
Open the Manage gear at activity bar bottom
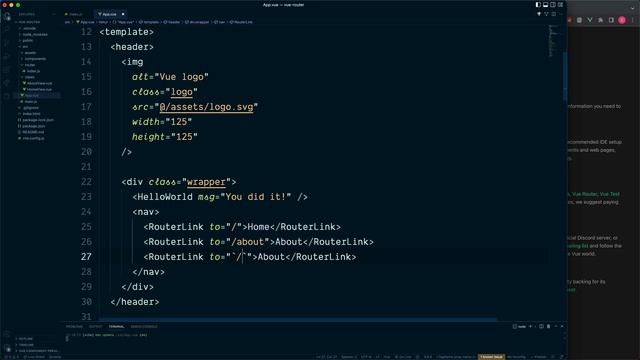[7, 348]
